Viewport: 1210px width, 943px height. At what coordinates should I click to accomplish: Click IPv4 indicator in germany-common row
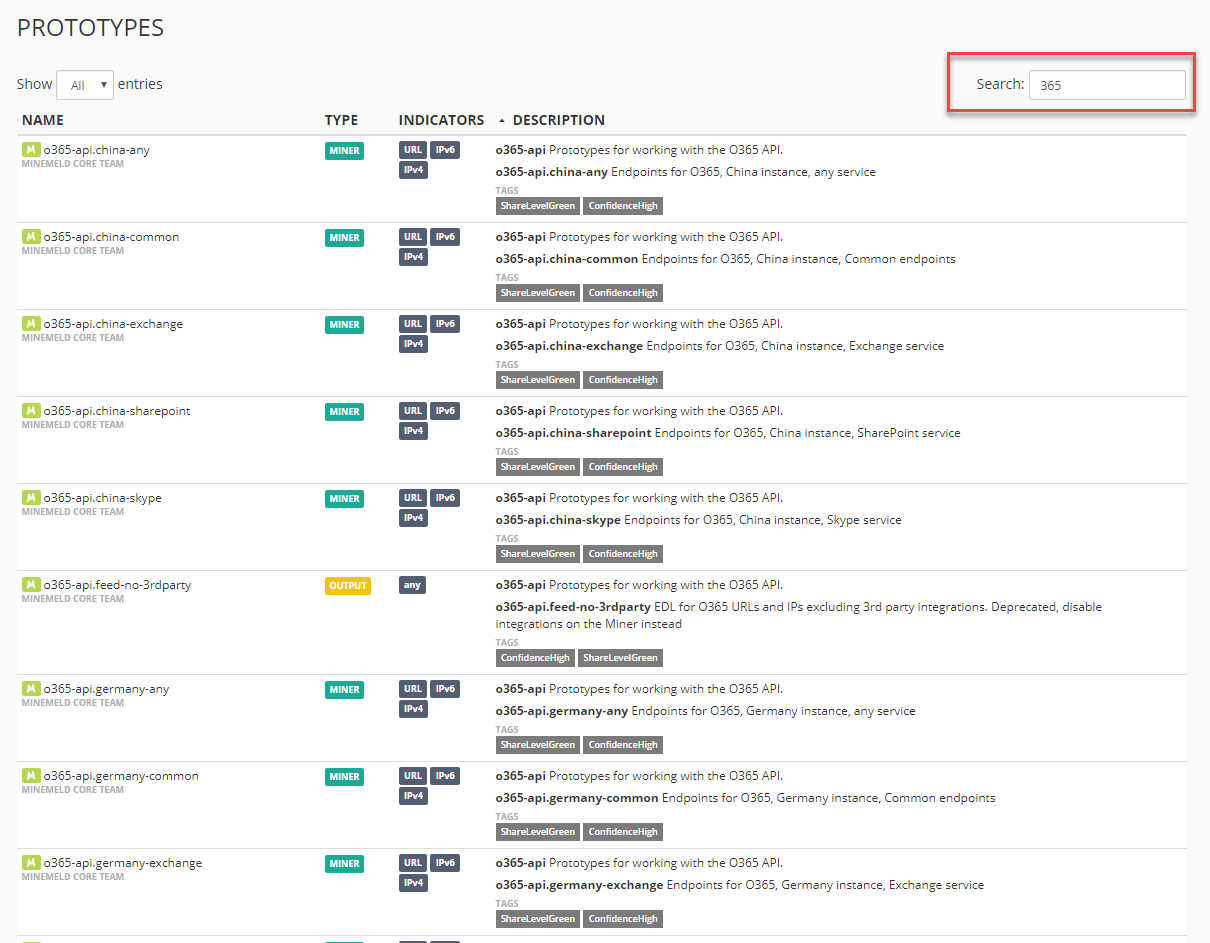click(x=413, y=796)
